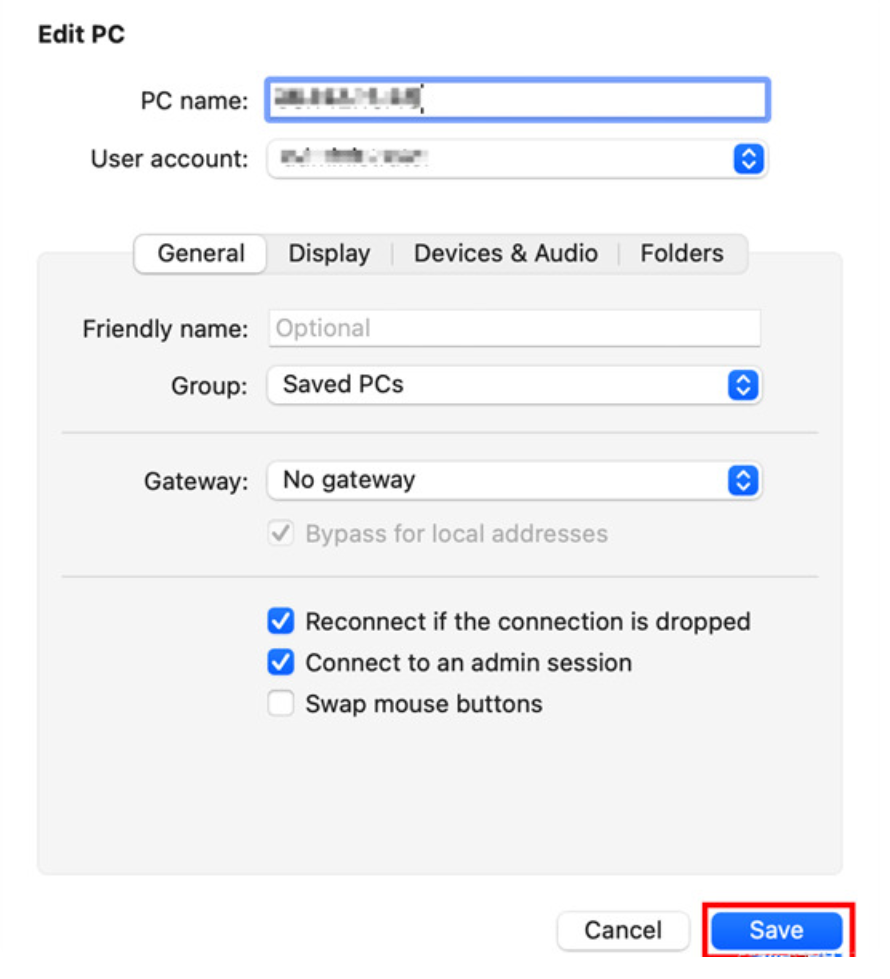The height and width of the screenshot is (979, 890).
Task: Click the Swap mouse buttons label
Action: 423,704
